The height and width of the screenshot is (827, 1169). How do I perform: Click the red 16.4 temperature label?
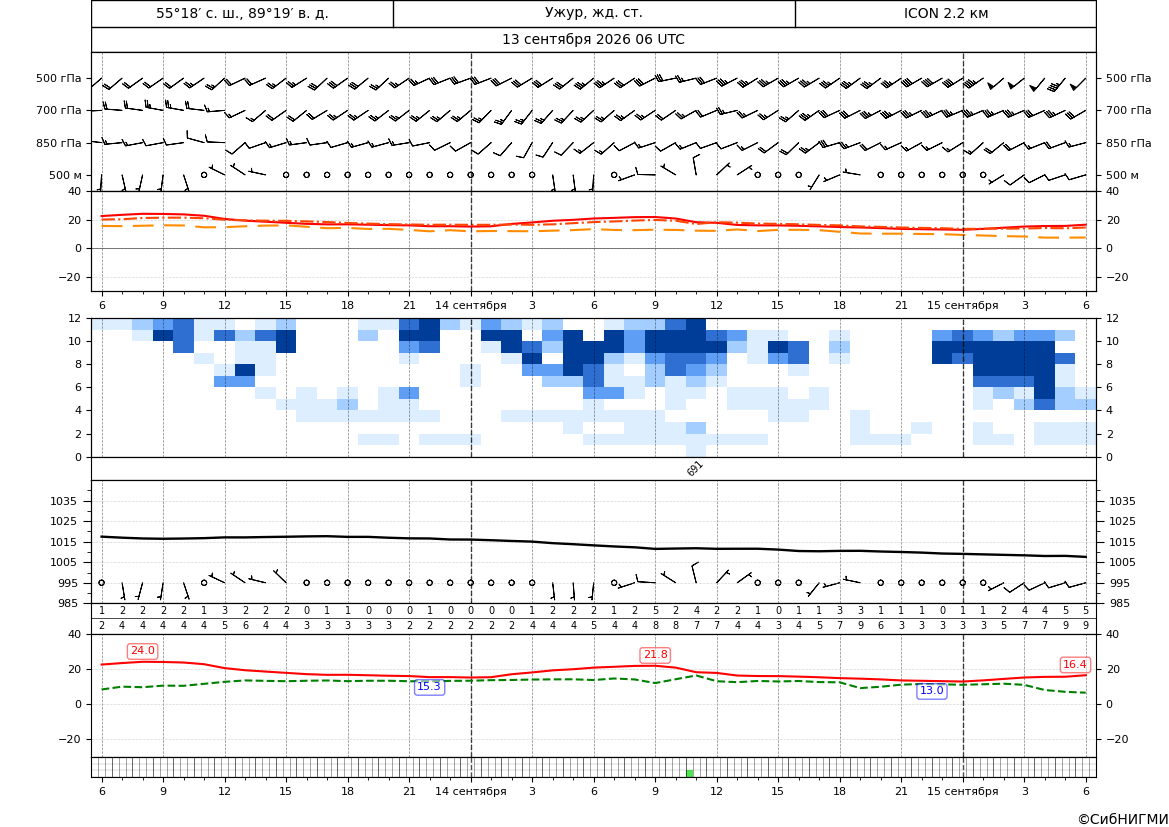click(1074, 664)
